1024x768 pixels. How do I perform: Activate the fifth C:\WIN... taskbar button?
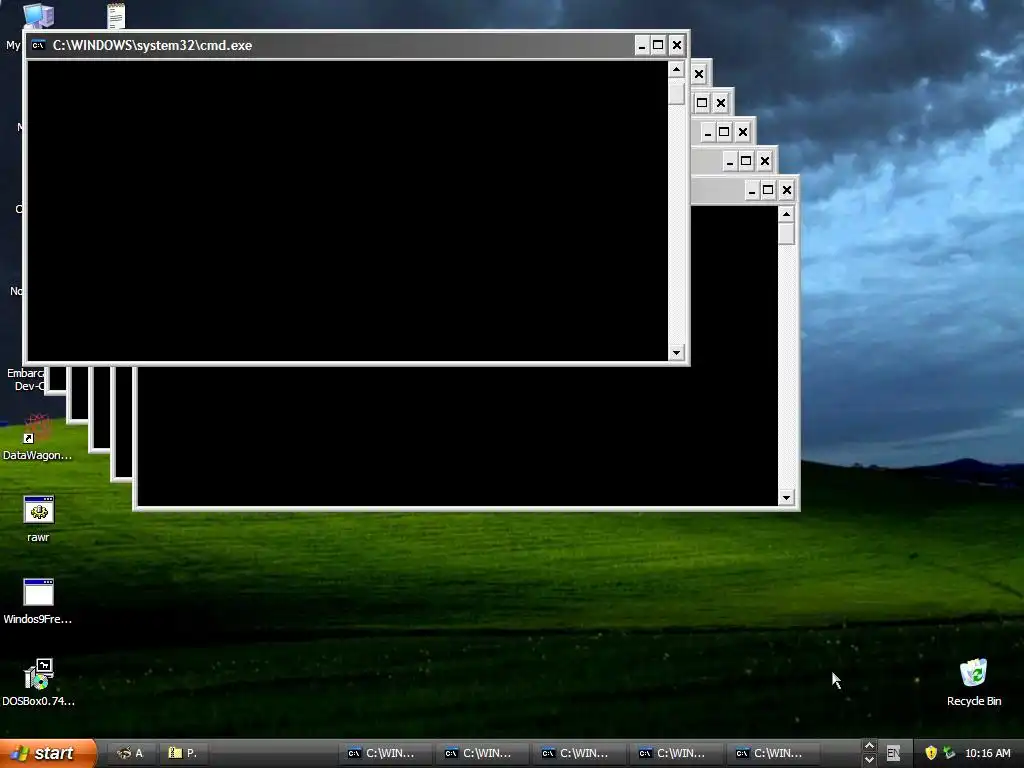coord(771,753)
